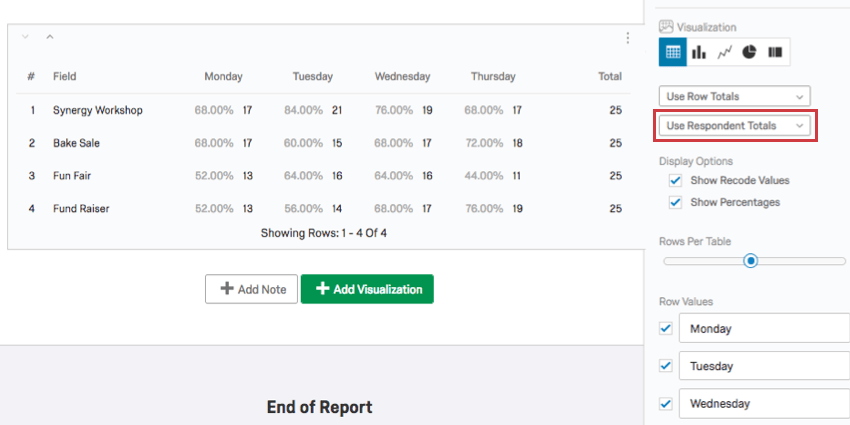The width and height of the screenshot is (850, 425).
Task: Switch to pie chart visualization
Action: [x=749, y=52]
